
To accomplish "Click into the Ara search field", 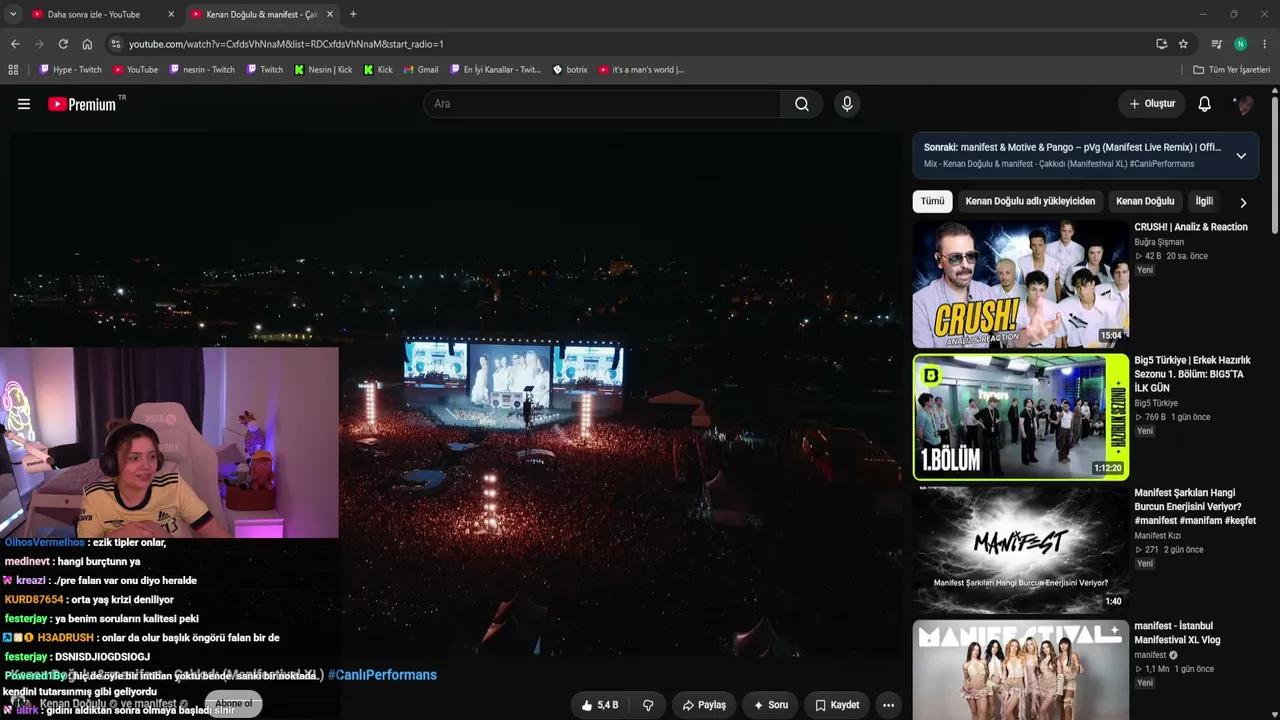I will pos(602,104).
